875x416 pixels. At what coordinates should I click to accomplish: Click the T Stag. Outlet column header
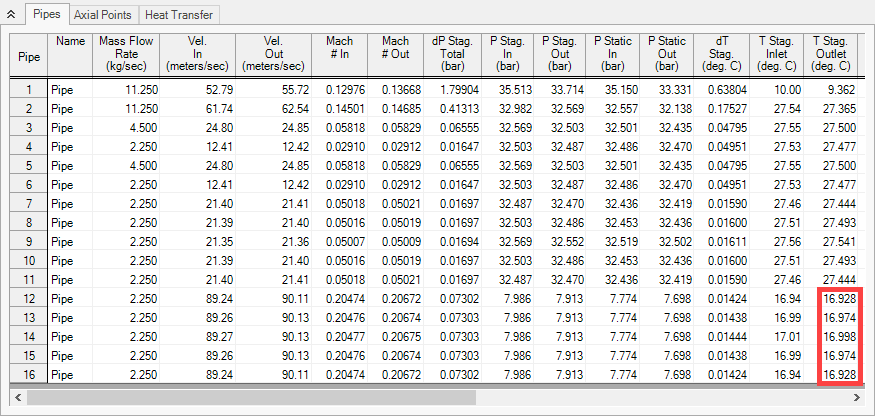tap(831, 54)
